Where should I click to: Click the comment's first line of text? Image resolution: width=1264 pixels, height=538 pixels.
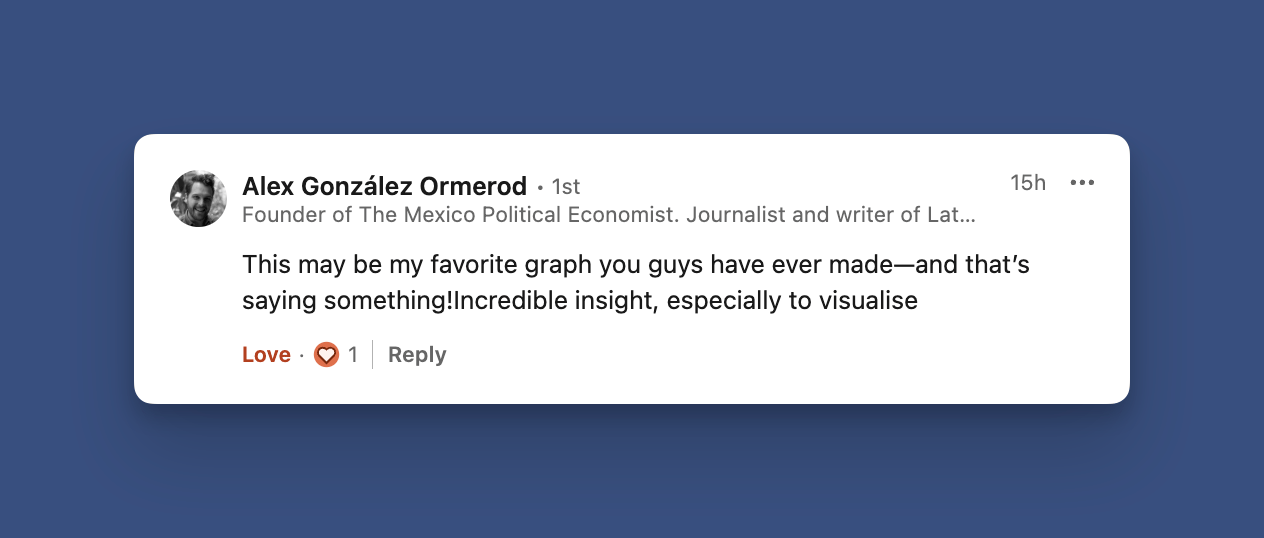(x=635, y=267)
